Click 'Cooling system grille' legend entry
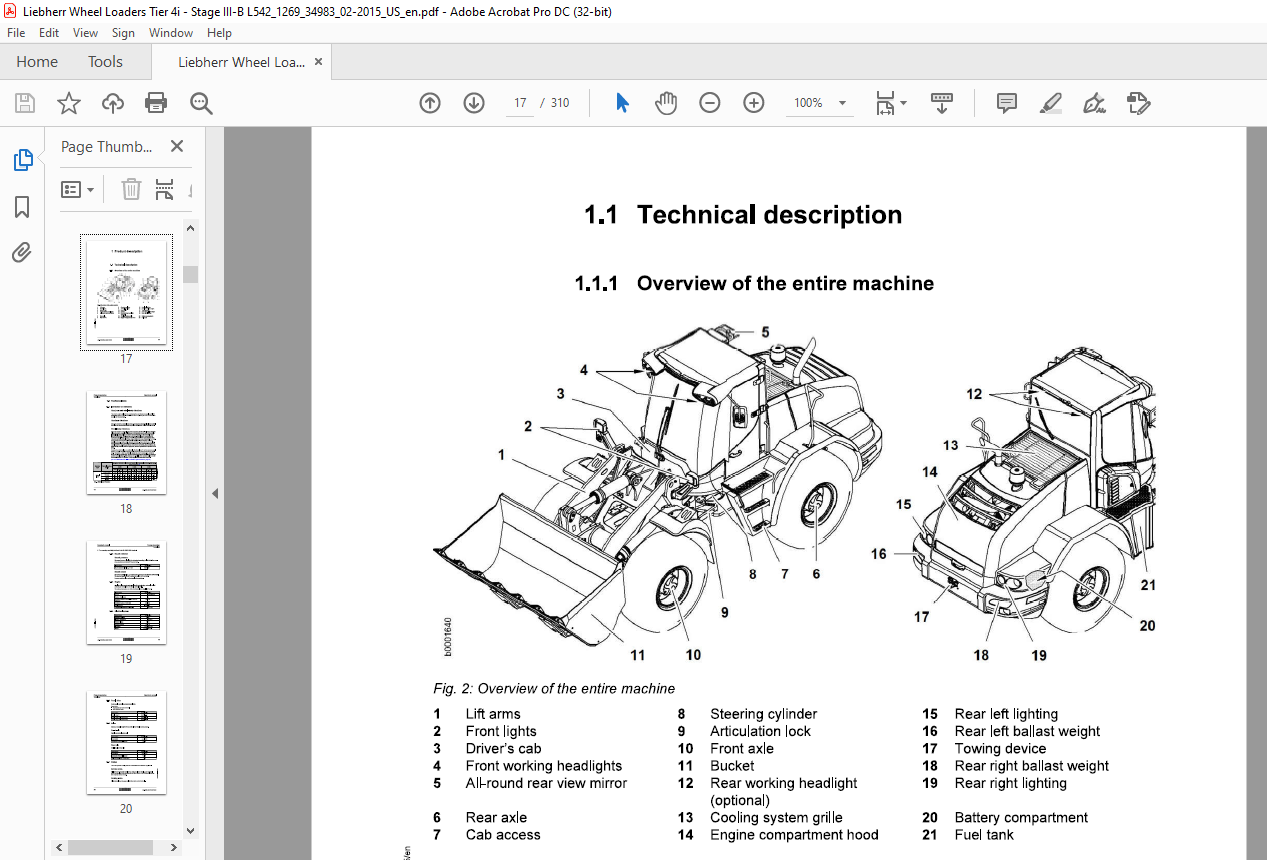Screen dimensions: 1267x860 tap(776, 817)
